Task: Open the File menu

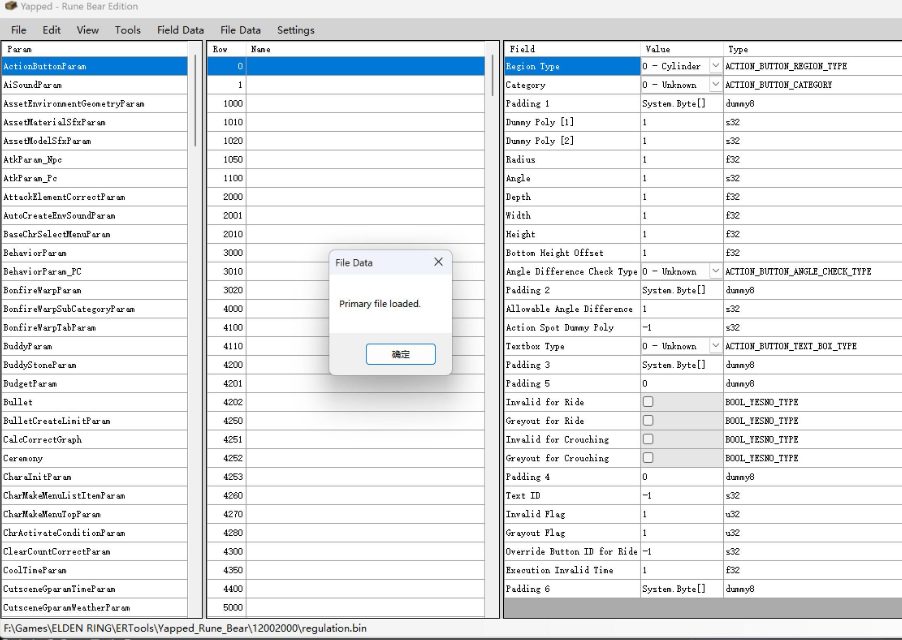Action: (x=19, y=30)
